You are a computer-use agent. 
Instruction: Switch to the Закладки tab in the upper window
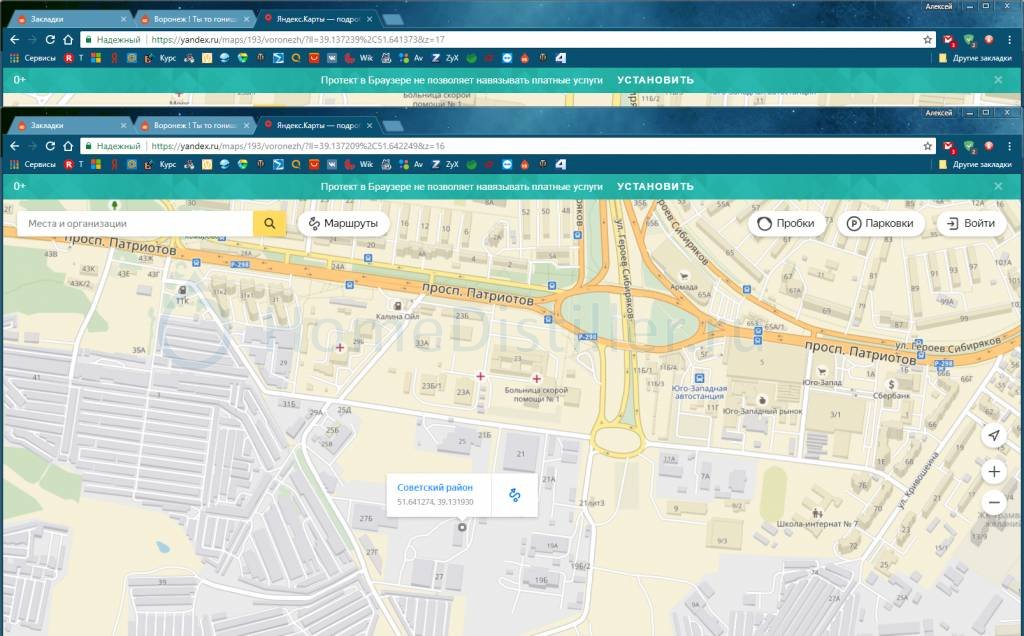[x=71, y=19]
